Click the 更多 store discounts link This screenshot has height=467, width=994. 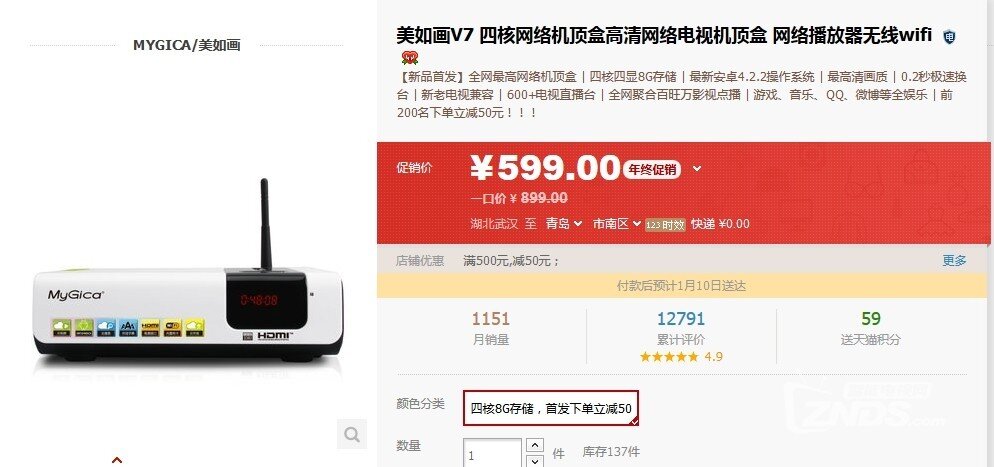point(954,260)
